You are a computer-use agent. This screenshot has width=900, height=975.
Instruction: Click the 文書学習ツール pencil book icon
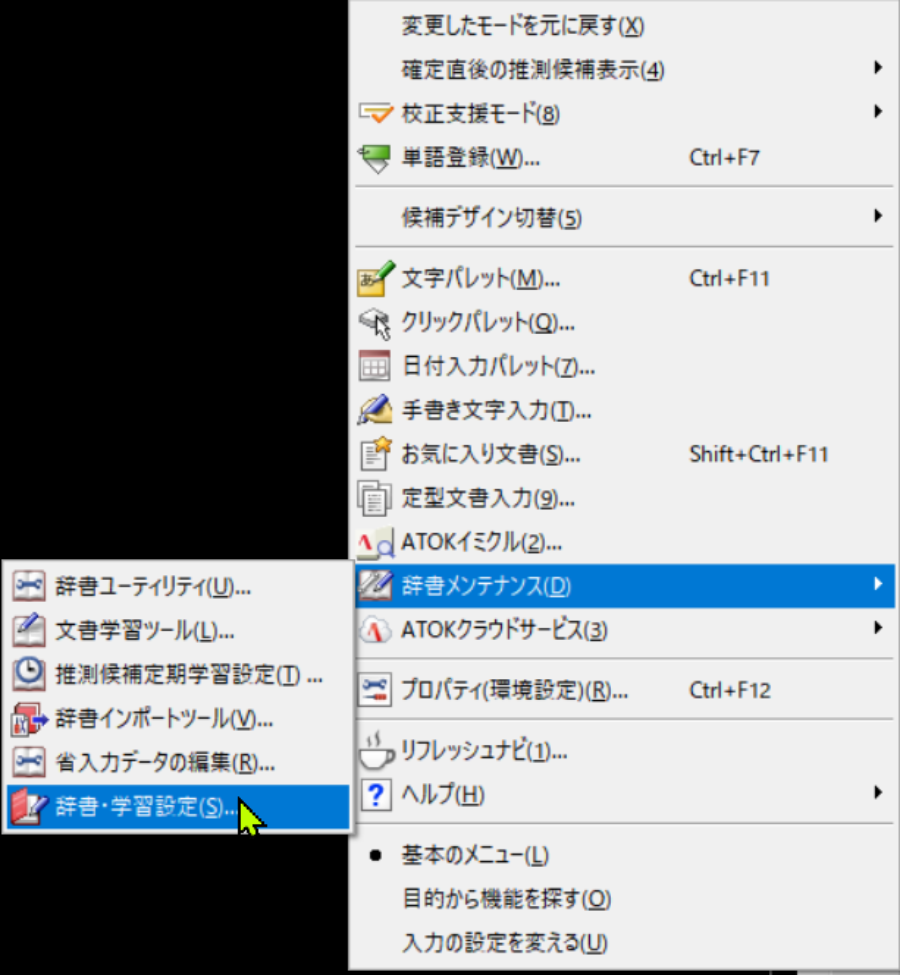tap(29, 630)
